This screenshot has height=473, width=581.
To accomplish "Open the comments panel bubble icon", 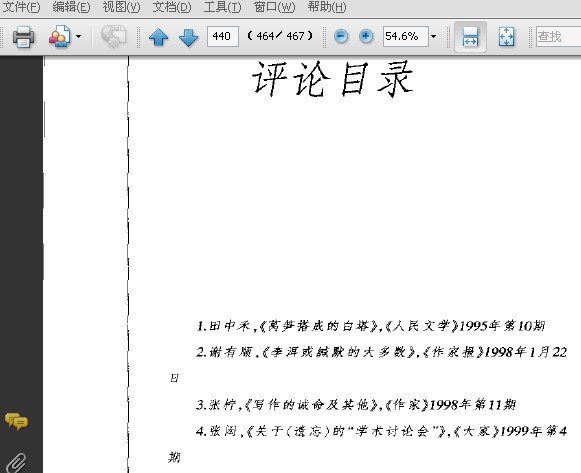I will coord(16,422).
